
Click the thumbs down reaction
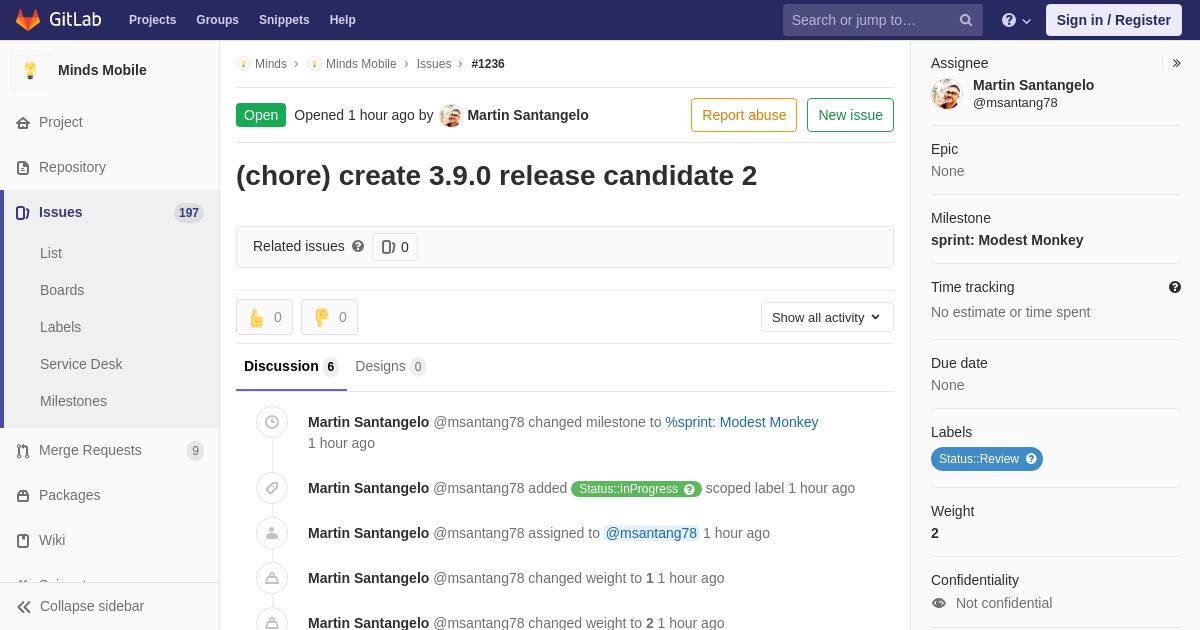tap(329, 317)
